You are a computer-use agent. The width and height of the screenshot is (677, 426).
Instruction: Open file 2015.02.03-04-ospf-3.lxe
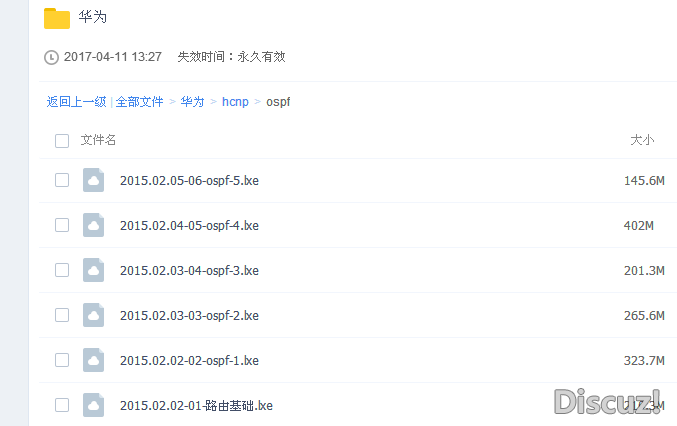point(189,270)
